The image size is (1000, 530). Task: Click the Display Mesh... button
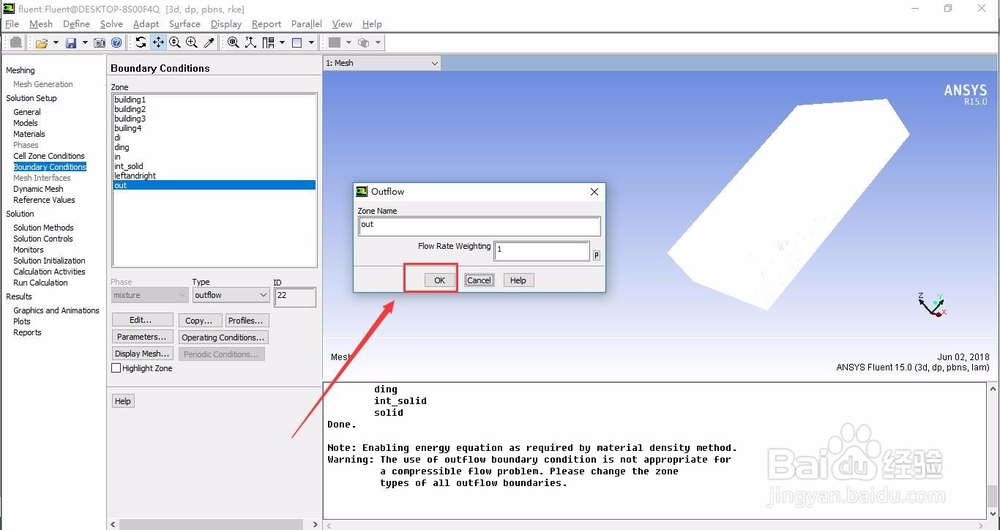pyautogui.click(x=142, y=353)
